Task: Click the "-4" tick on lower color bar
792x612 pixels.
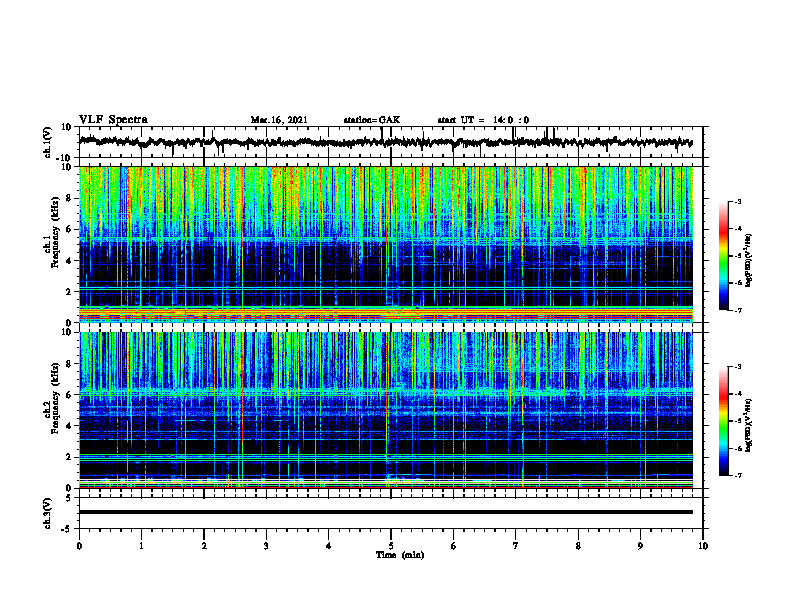Action: [738, 394]
